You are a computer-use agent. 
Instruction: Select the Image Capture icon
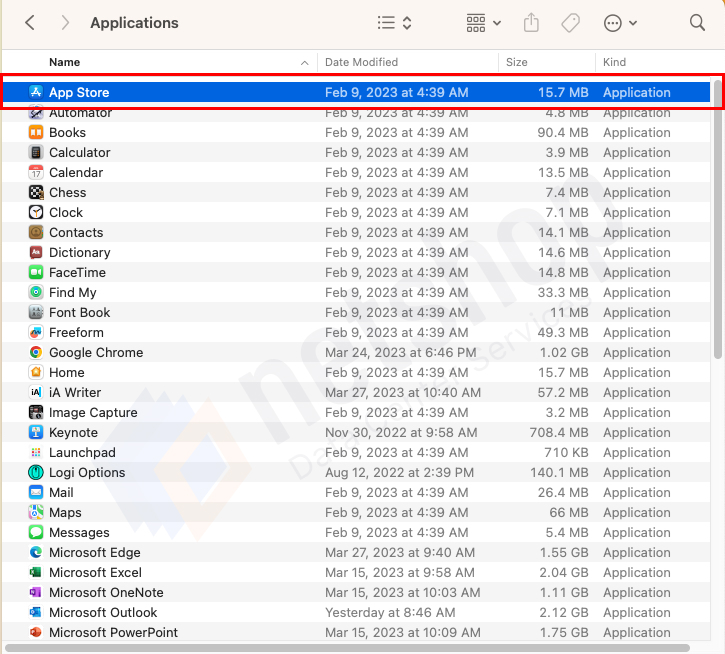[x=36, y=412]
